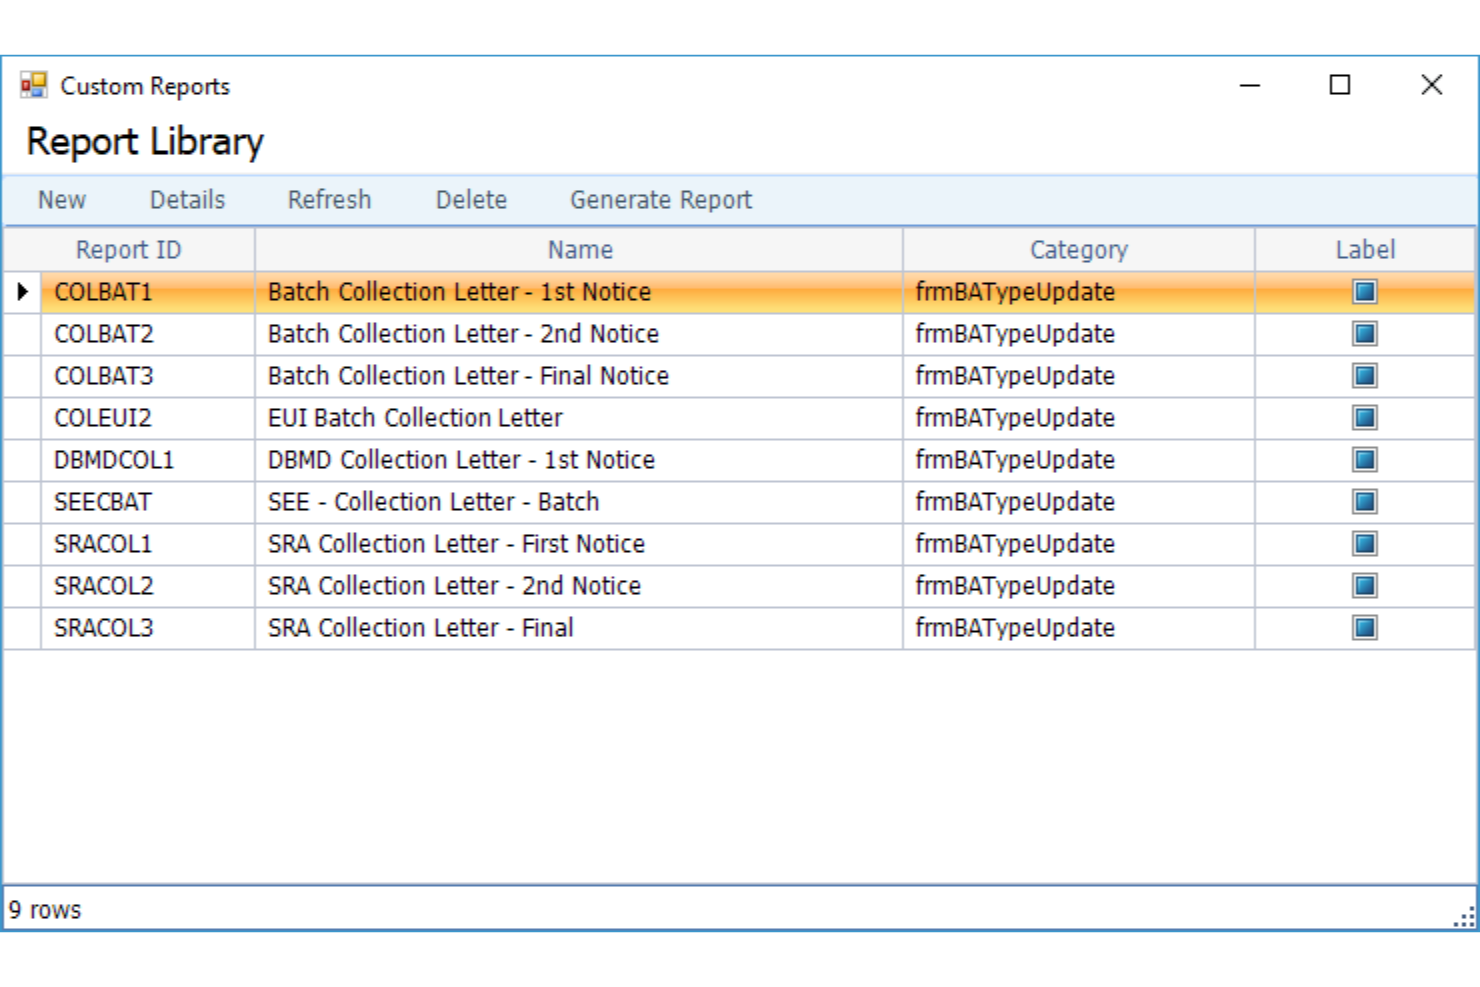The width and height of the screenshot is (1480, 987).
Task: Sort by the Name column header
Action: click(578, 250)
